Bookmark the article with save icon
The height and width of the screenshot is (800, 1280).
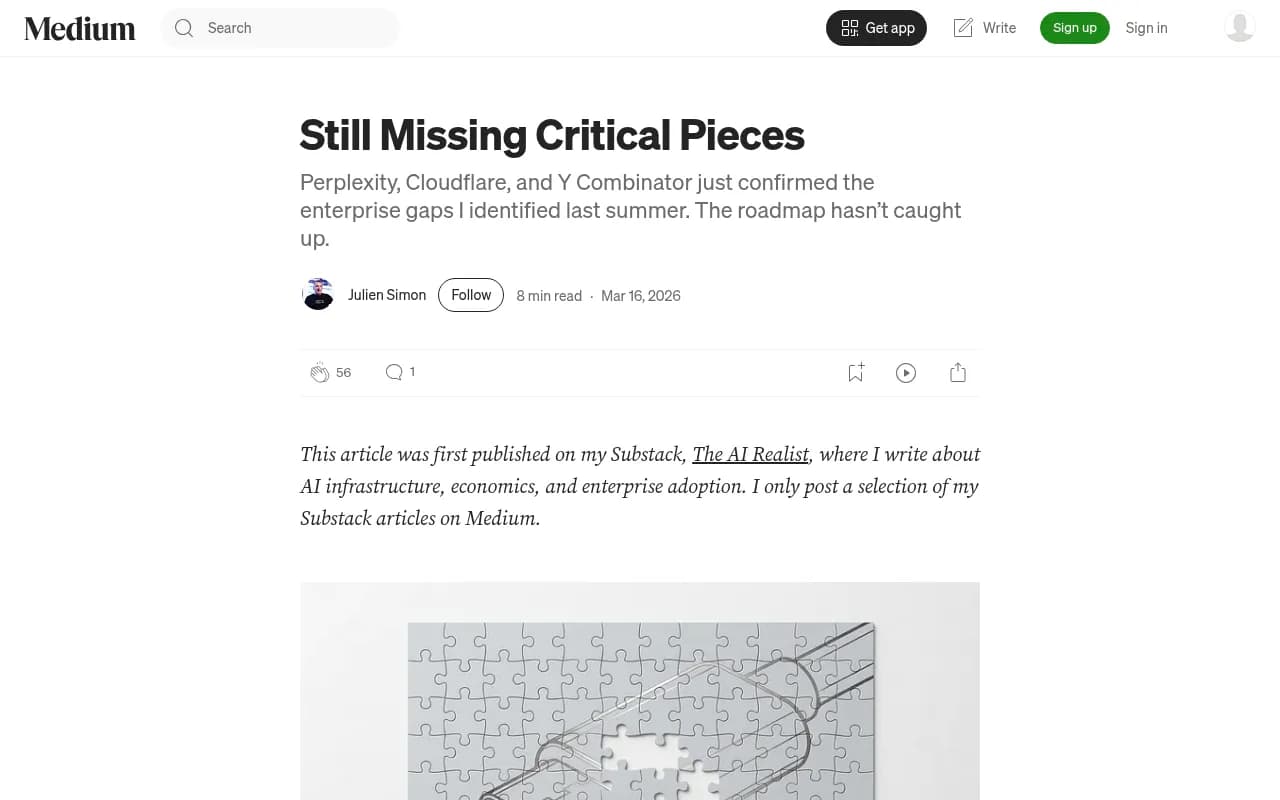(x=855, y=373)
